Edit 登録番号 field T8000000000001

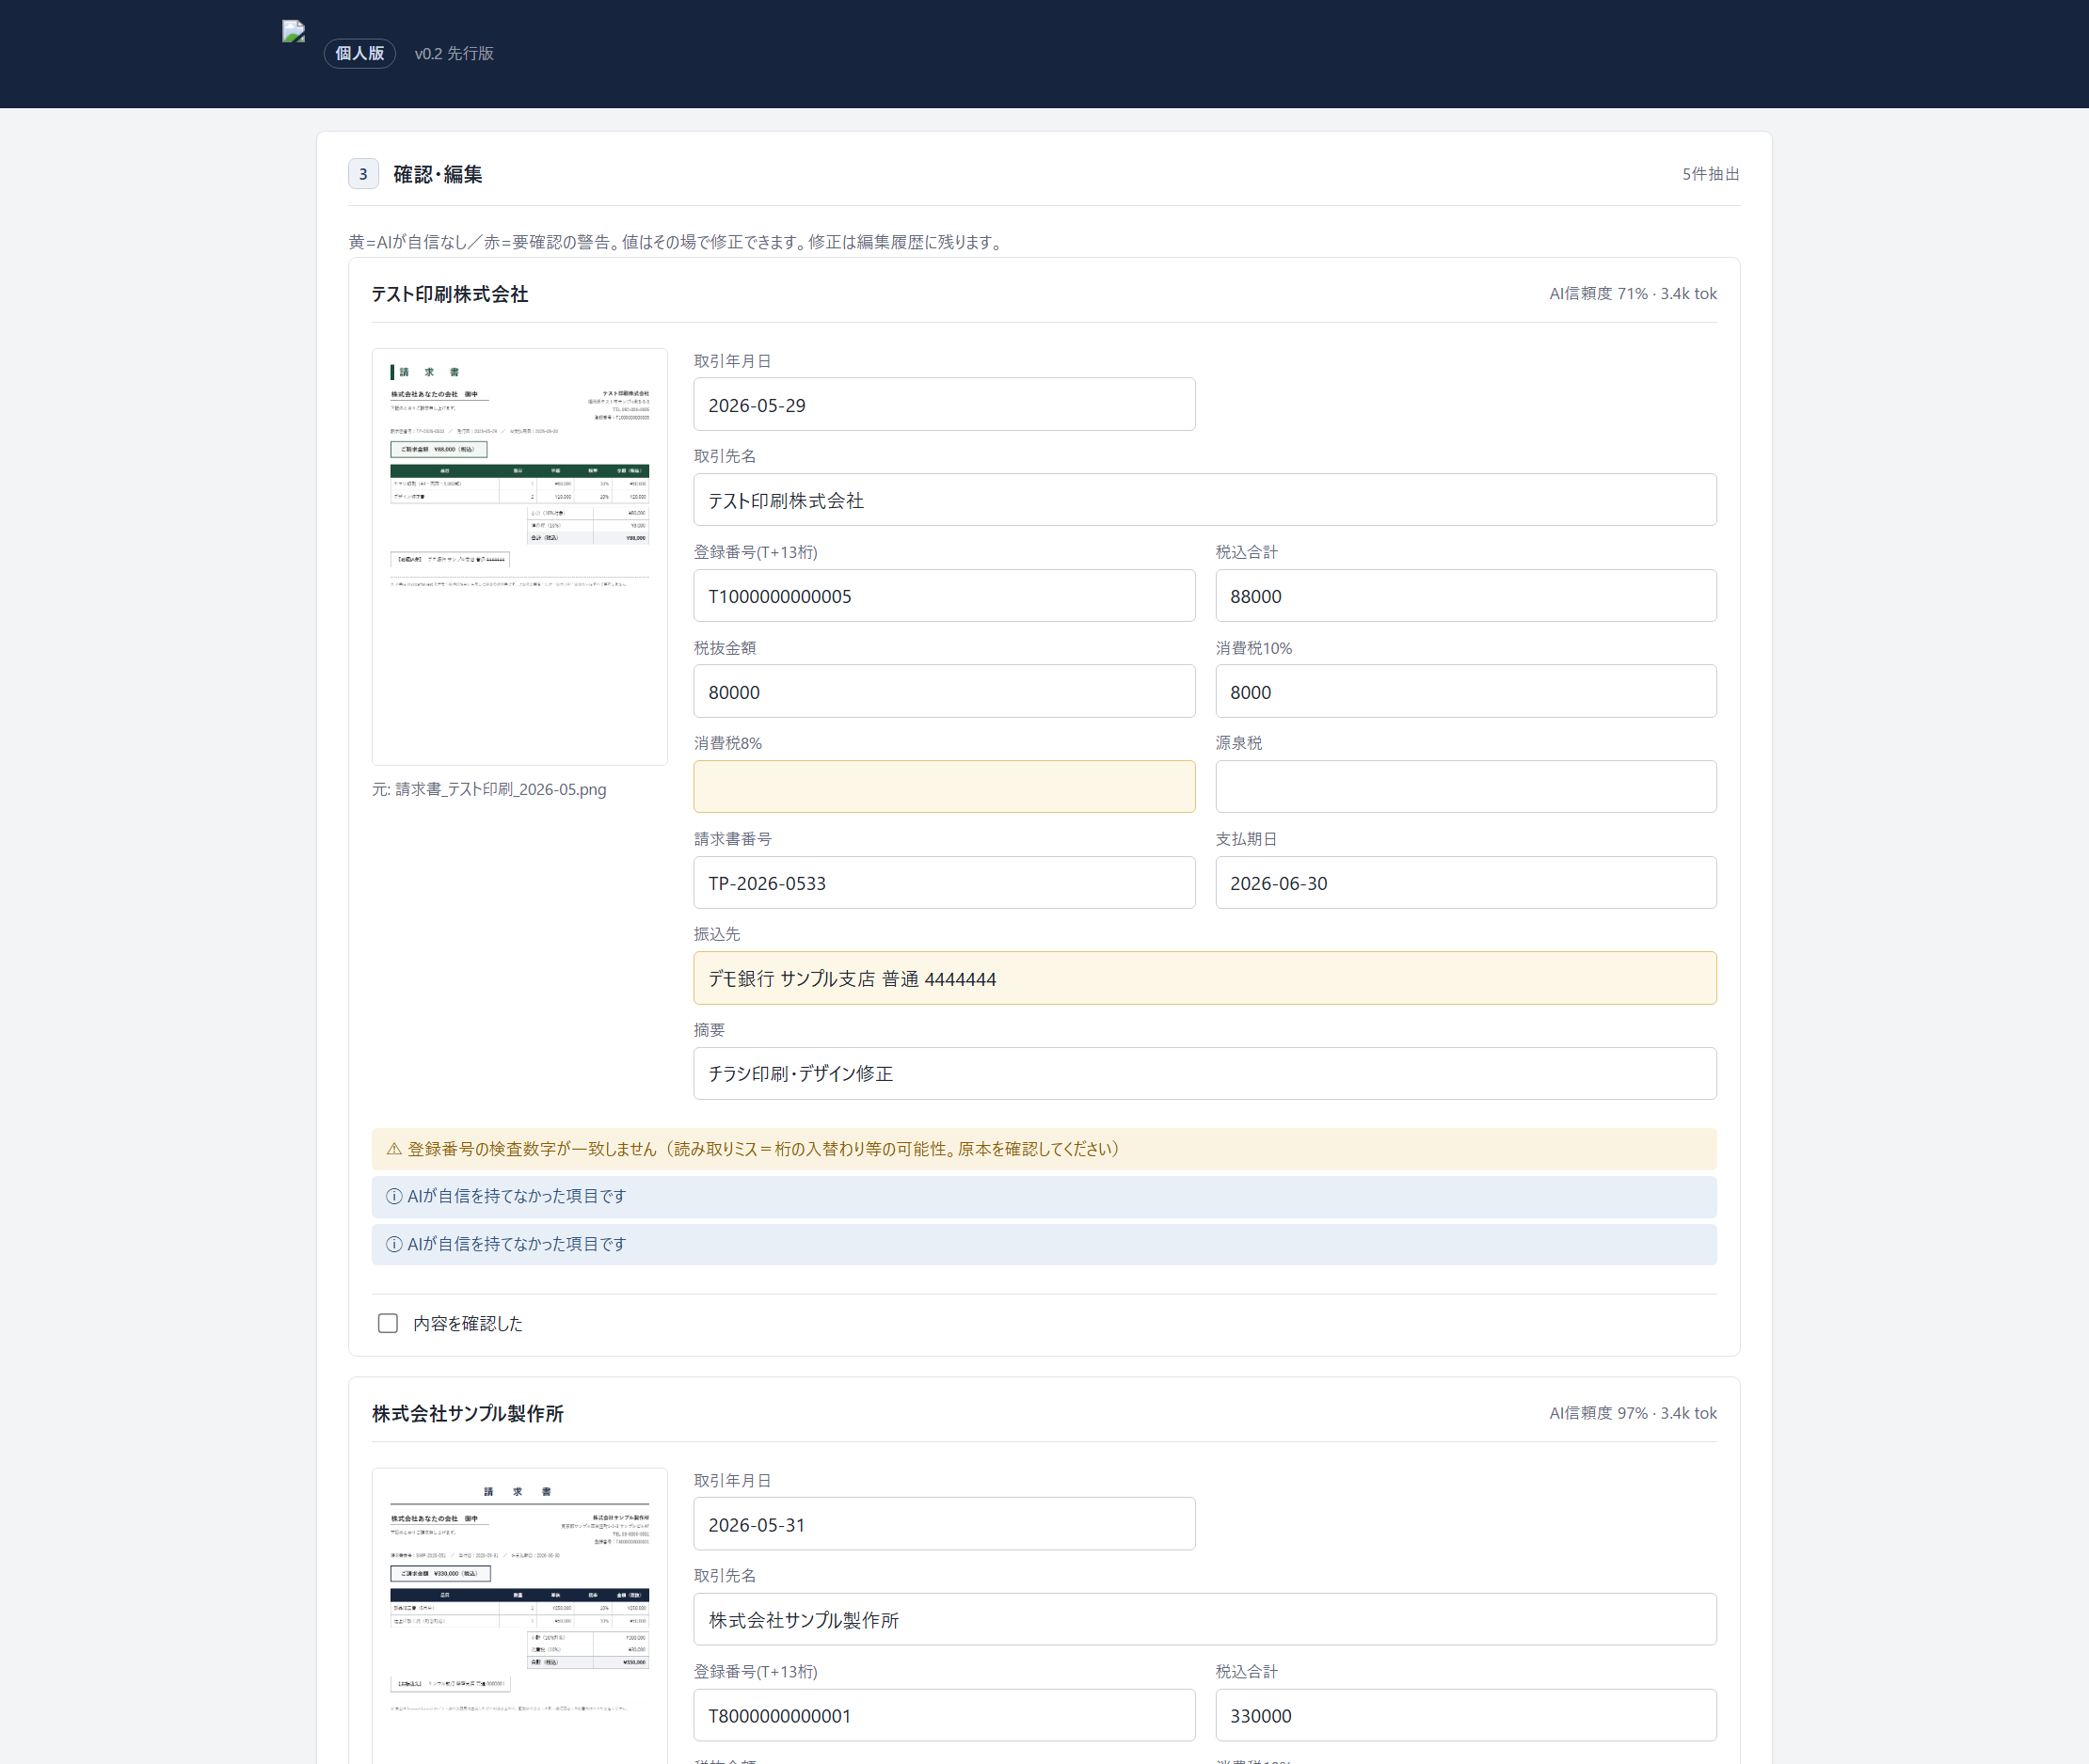click(x=944, y=1715)
